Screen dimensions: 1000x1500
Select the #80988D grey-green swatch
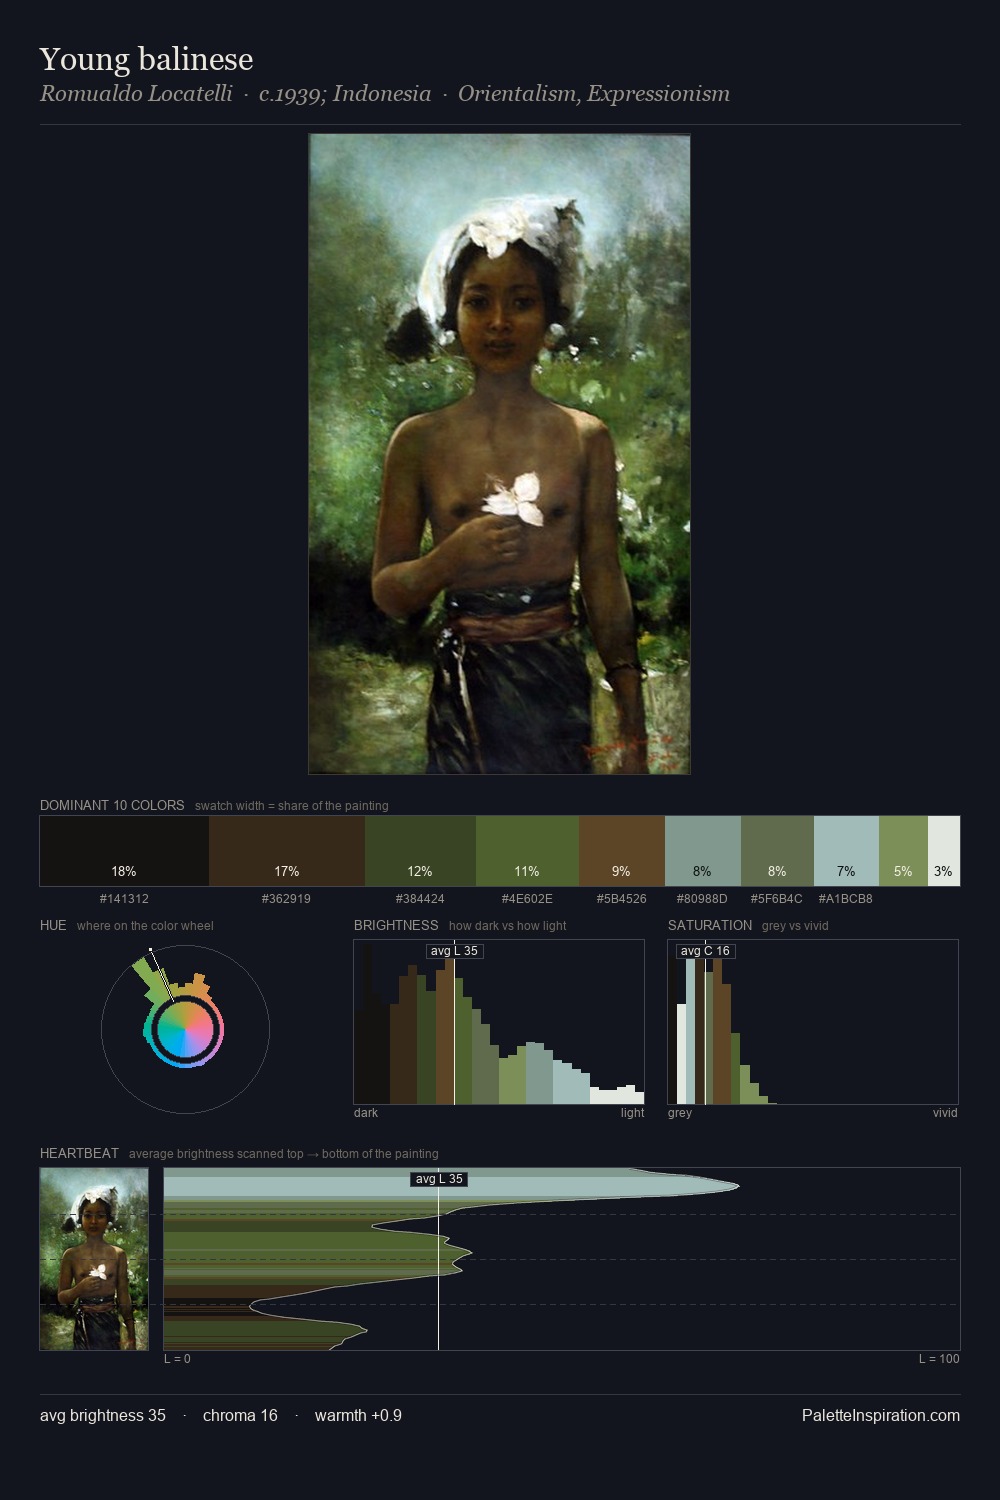click(x=703, y=851)
